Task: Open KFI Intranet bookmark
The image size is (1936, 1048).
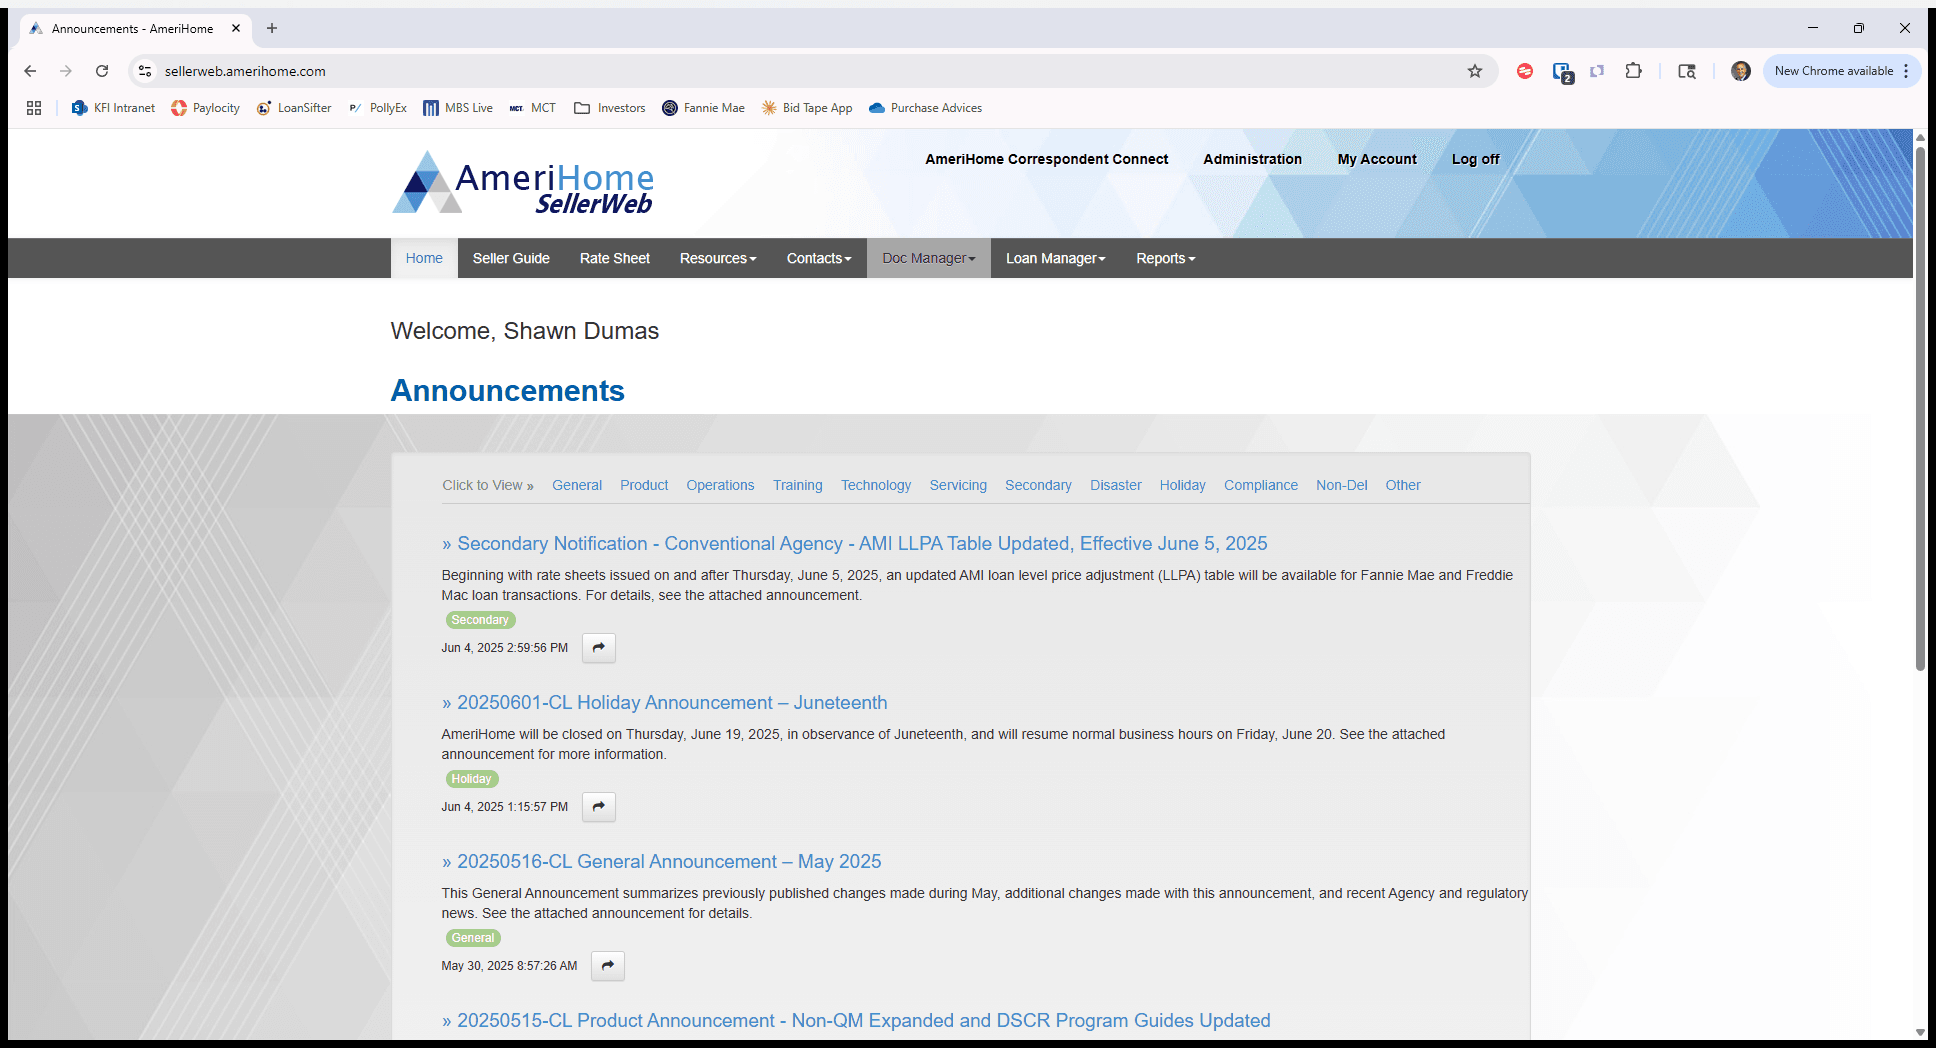Action: pyautogui.click(x=113, y=108)
